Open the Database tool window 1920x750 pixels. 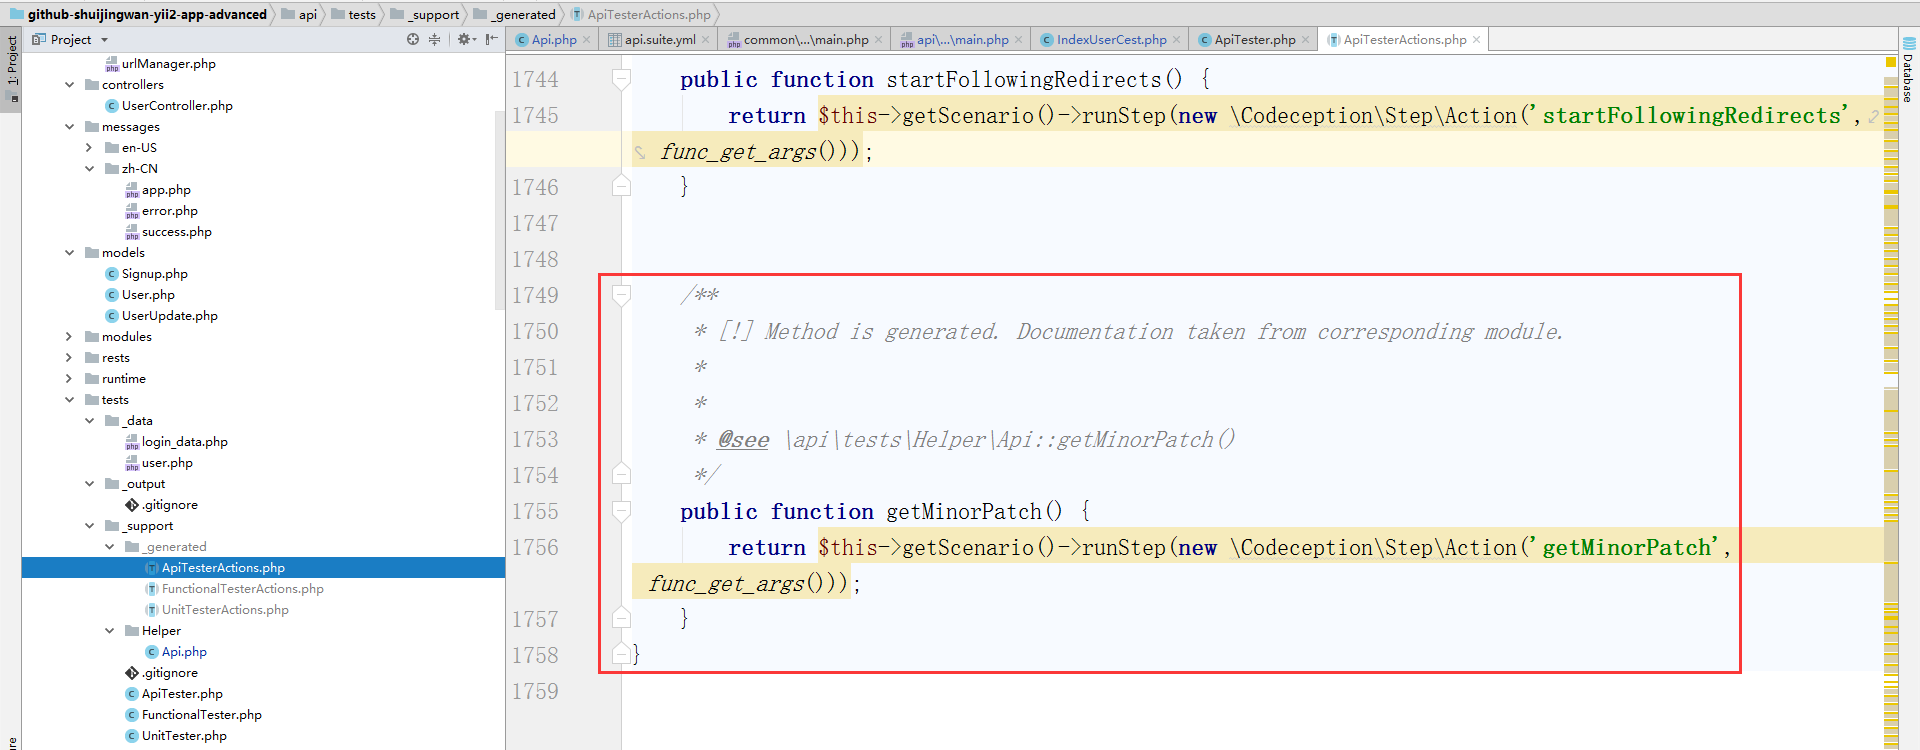point(1908,69)
